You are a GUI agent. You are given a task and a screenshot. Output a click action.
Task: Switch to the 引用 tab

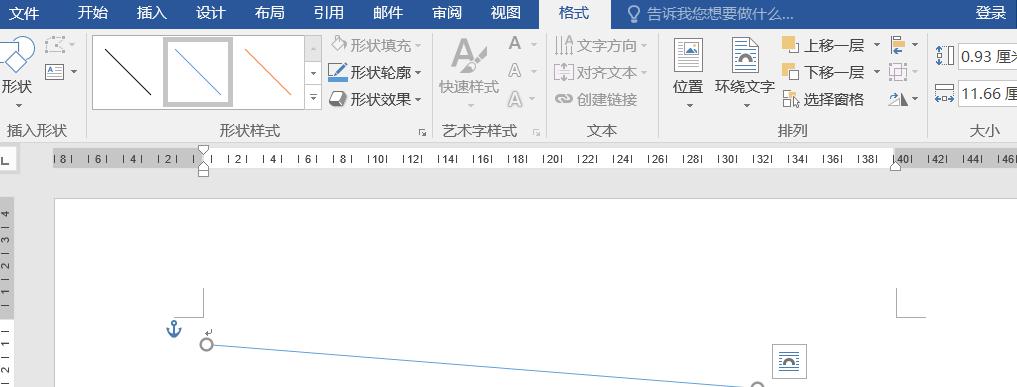(x=329, y=13)
